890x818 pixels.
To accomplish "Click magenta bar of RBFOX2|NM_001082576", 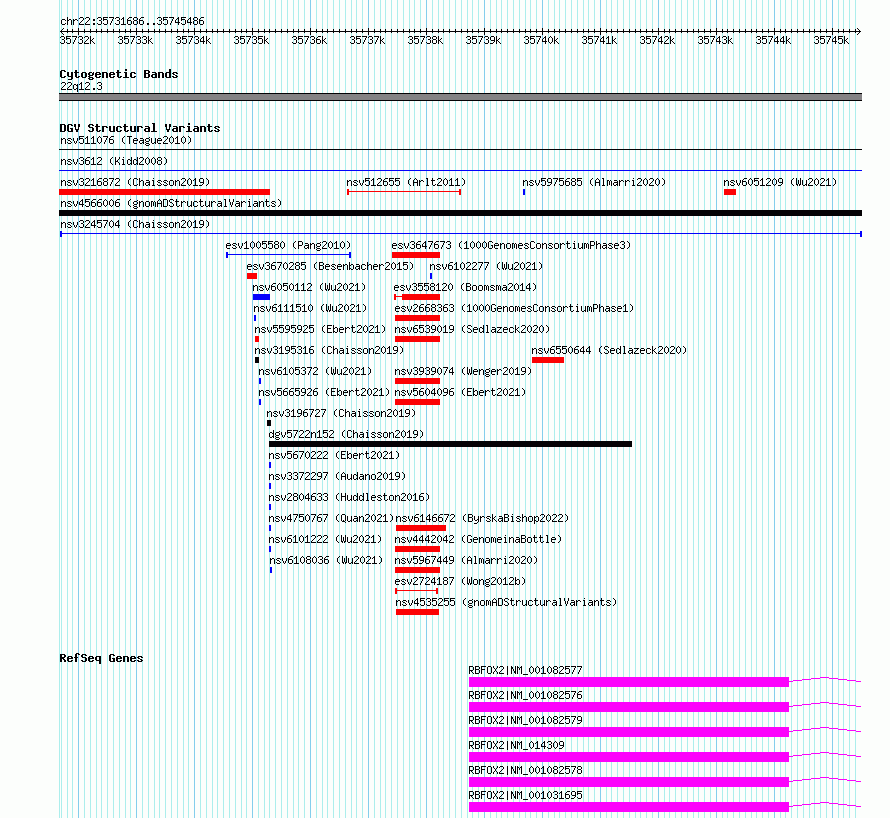I will pyautogui.click(x=629, y=707).
